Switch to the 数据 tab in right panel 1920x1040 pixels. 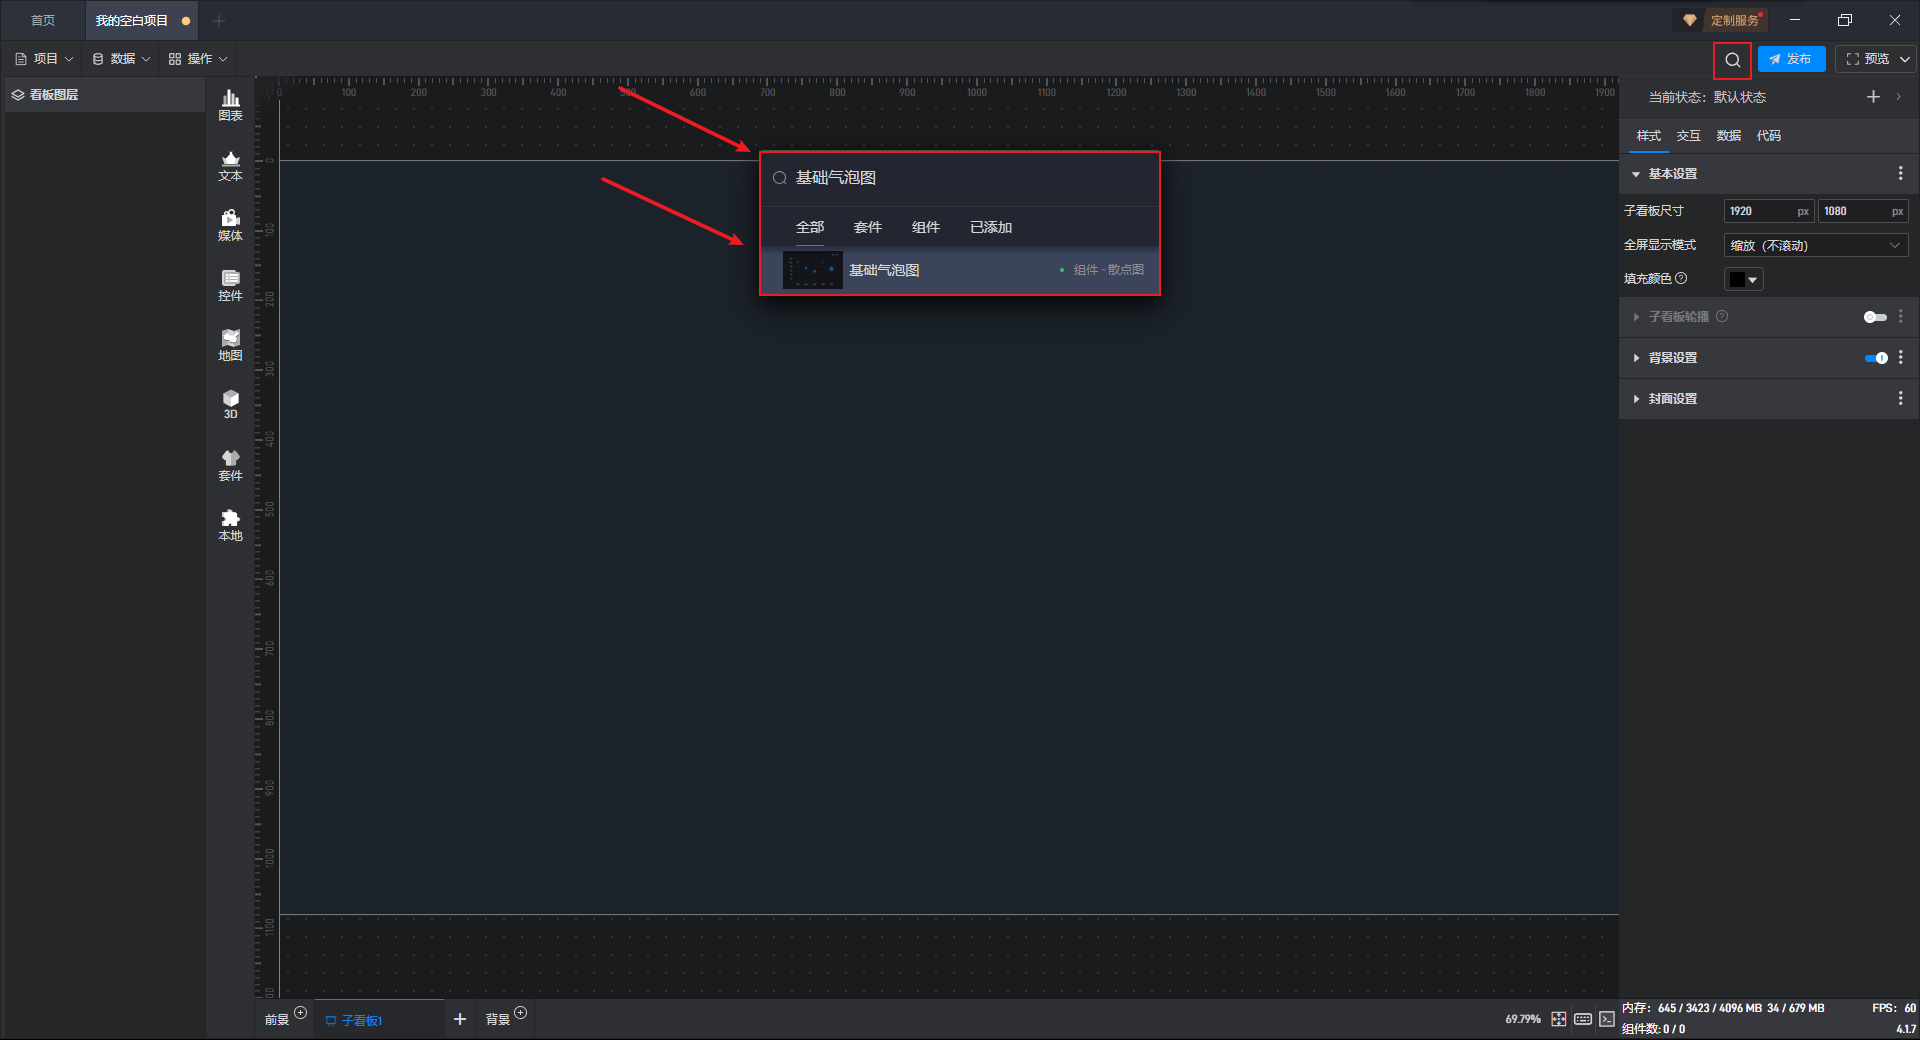[x=1728, y=136]
